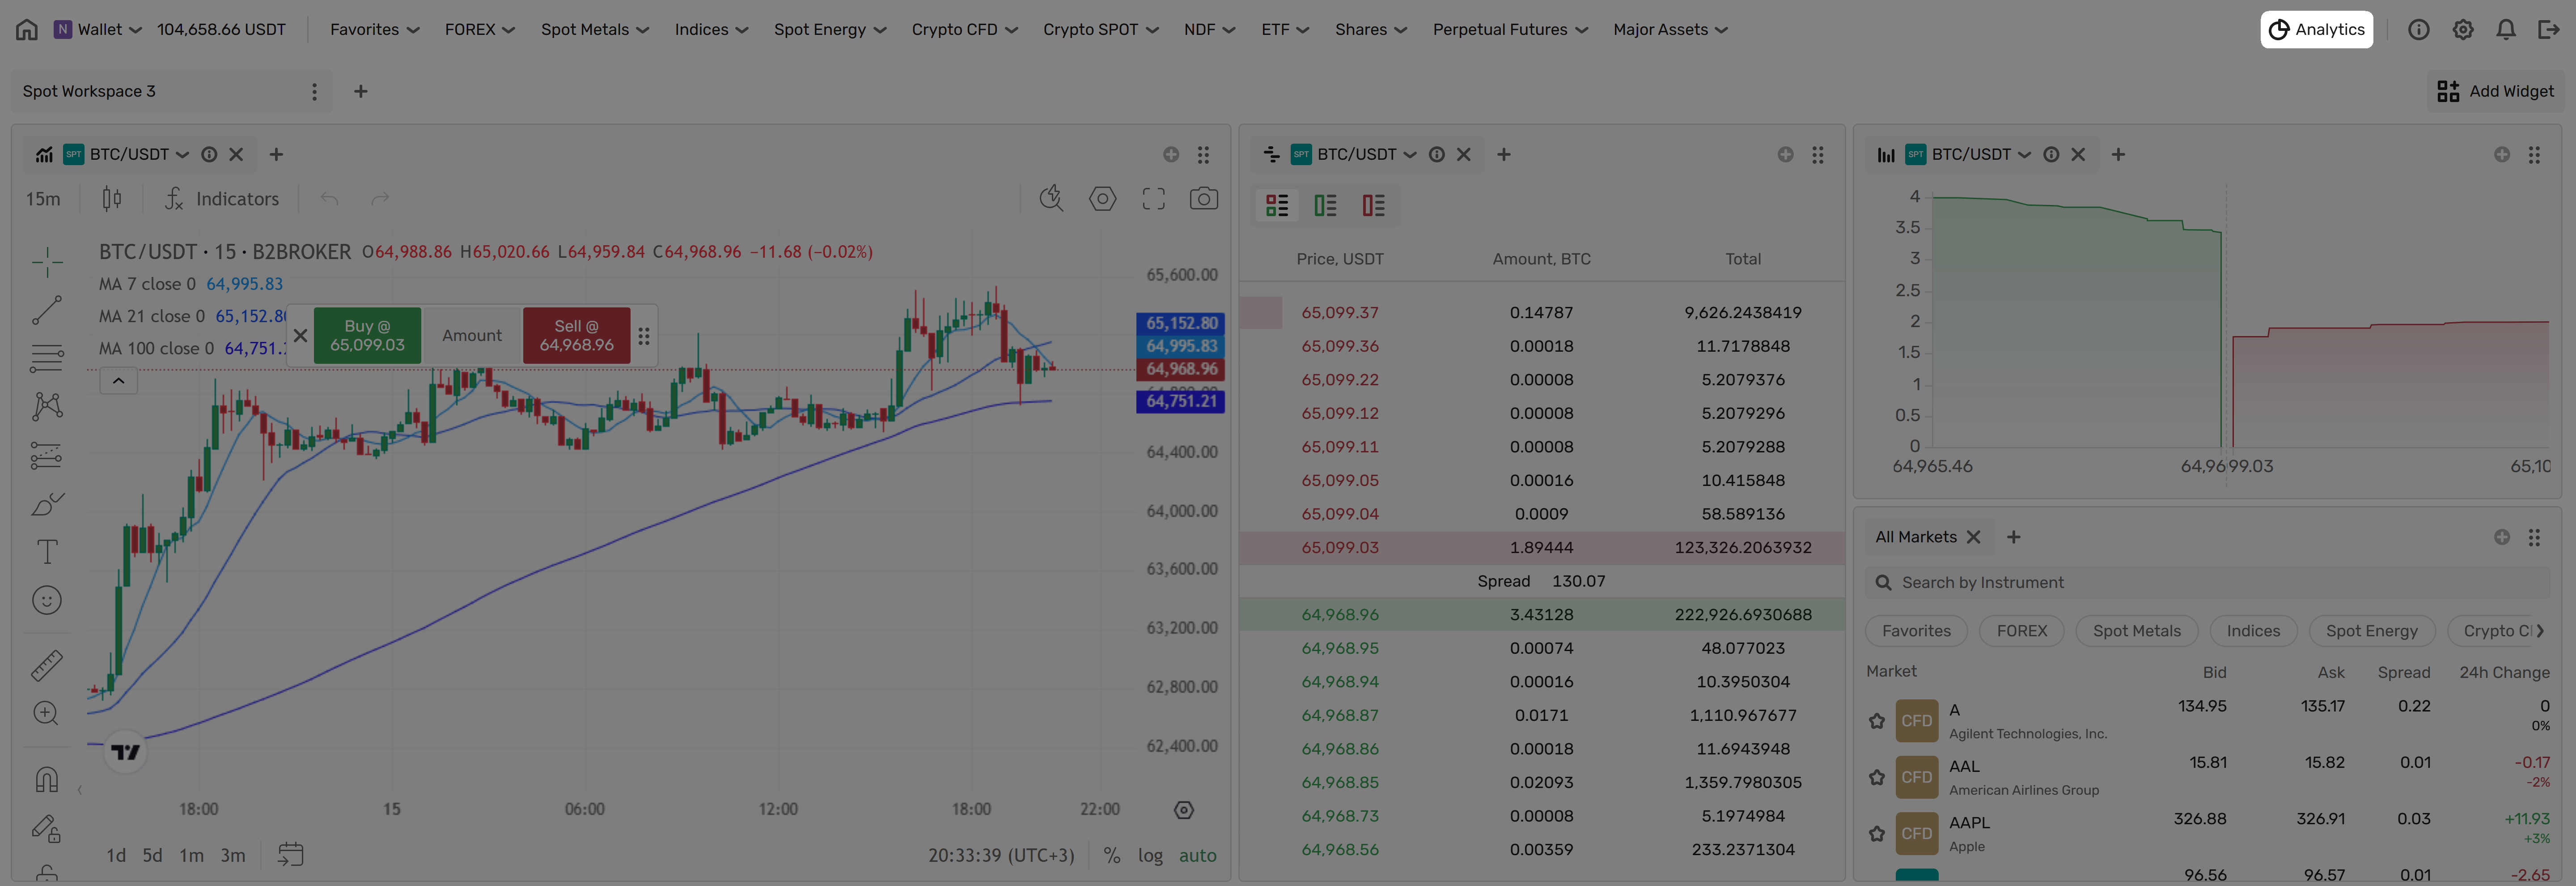Favorite the AAL American Airlines star

[1877, 777]
